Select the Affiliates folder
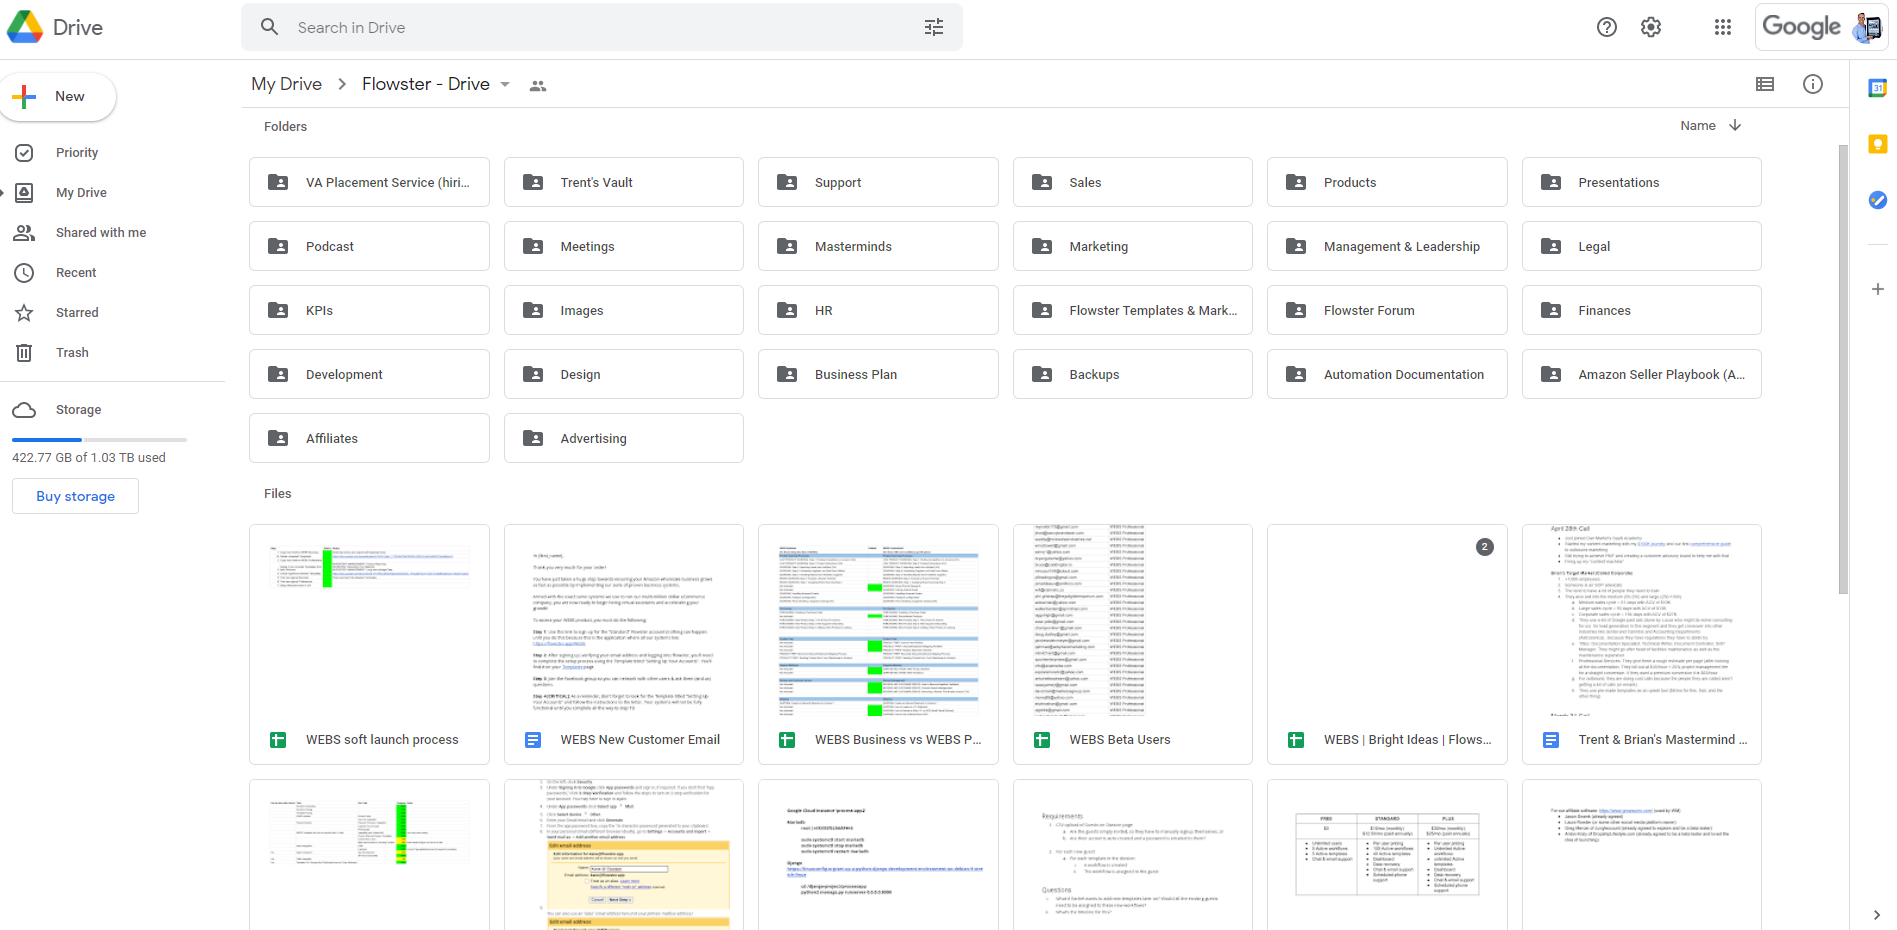Screen dimensions: 1897x930 [369, 438]
